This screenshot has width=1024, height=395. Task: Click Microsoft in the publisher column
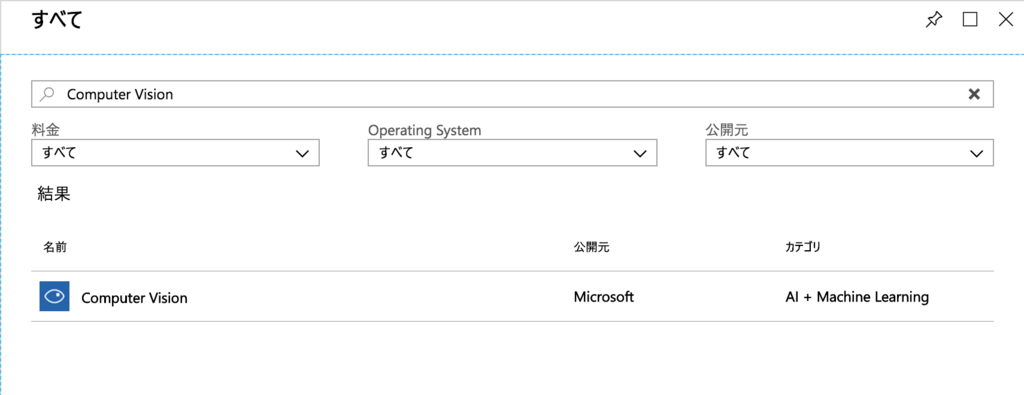[x=603, y=297]
